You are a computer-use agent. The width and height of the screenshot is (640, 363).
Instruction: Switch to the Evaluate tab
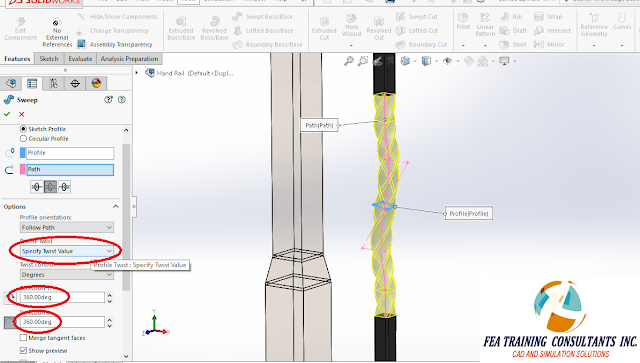pos(80,59)
